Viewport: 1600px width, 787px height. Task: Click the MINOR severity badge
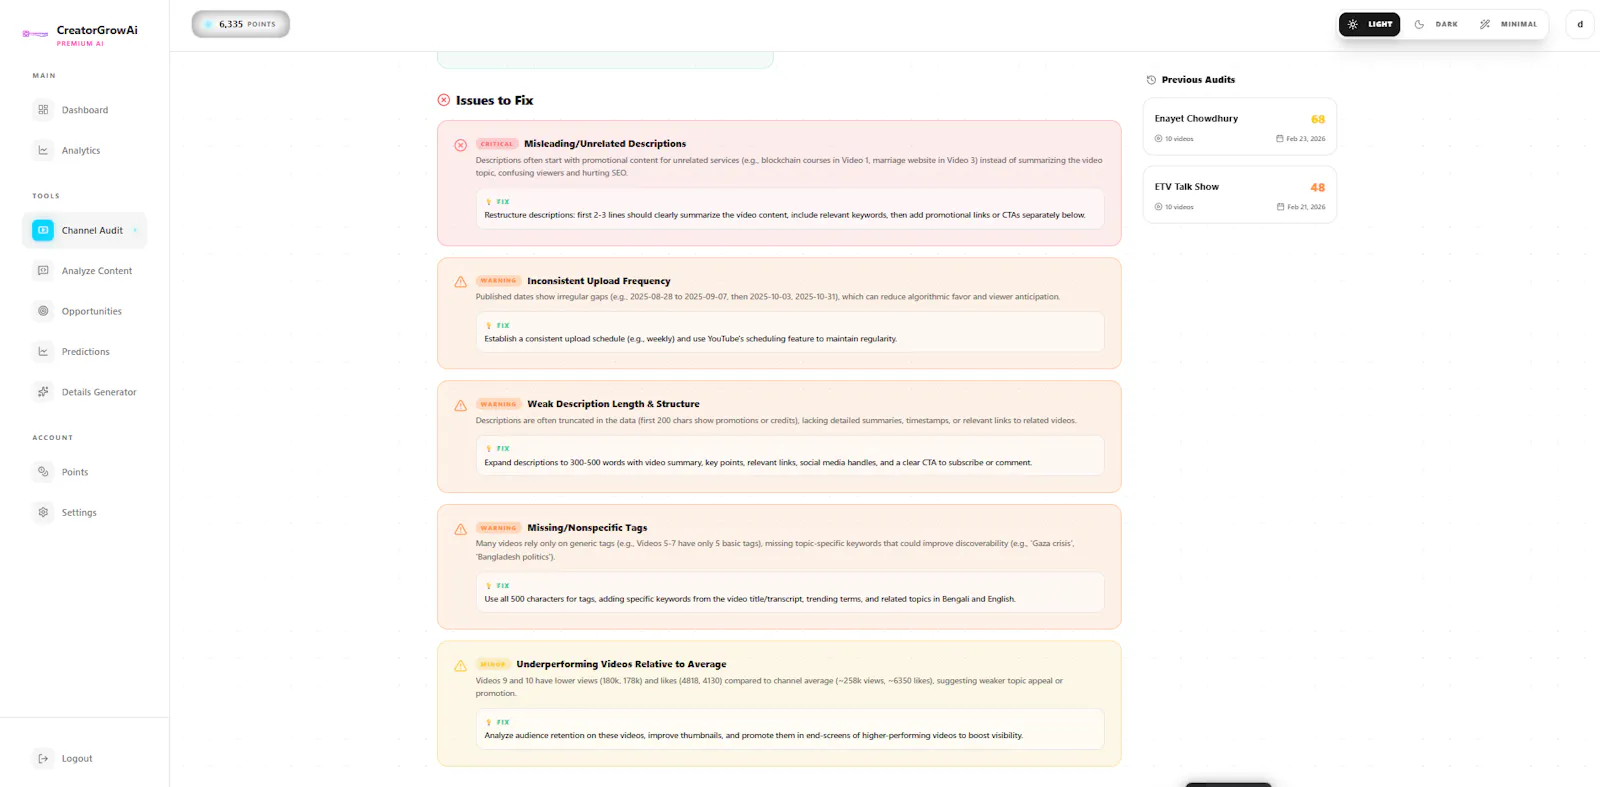click(493, 664)
